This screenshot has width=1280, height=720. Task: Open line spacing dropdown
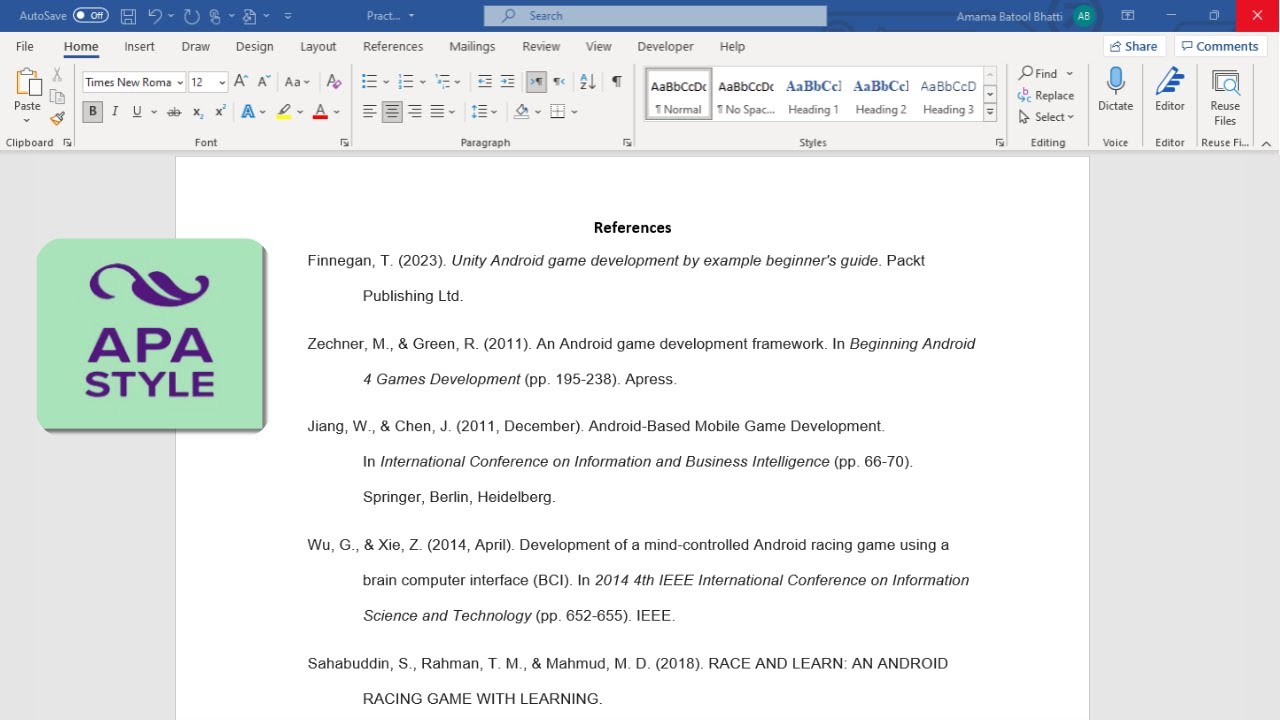point(484,112)
